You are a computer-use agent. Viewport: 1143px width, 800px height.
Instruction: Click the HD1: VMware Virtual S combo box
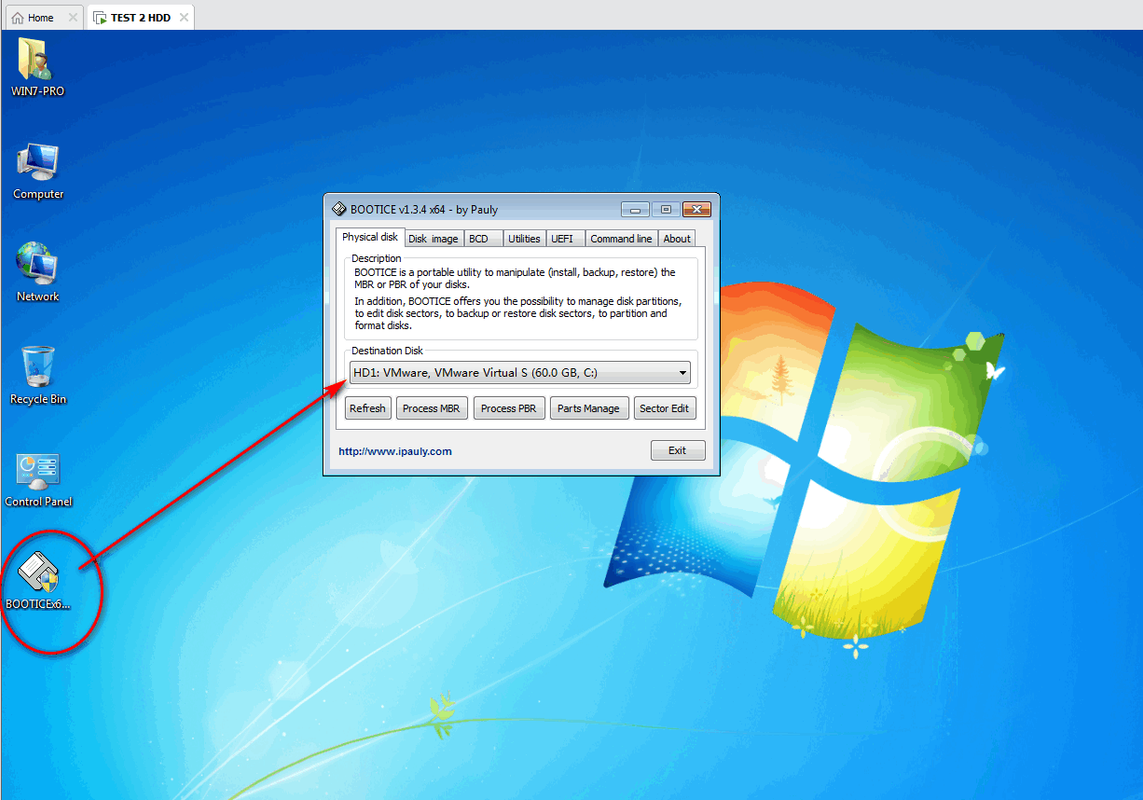point(519,373)
